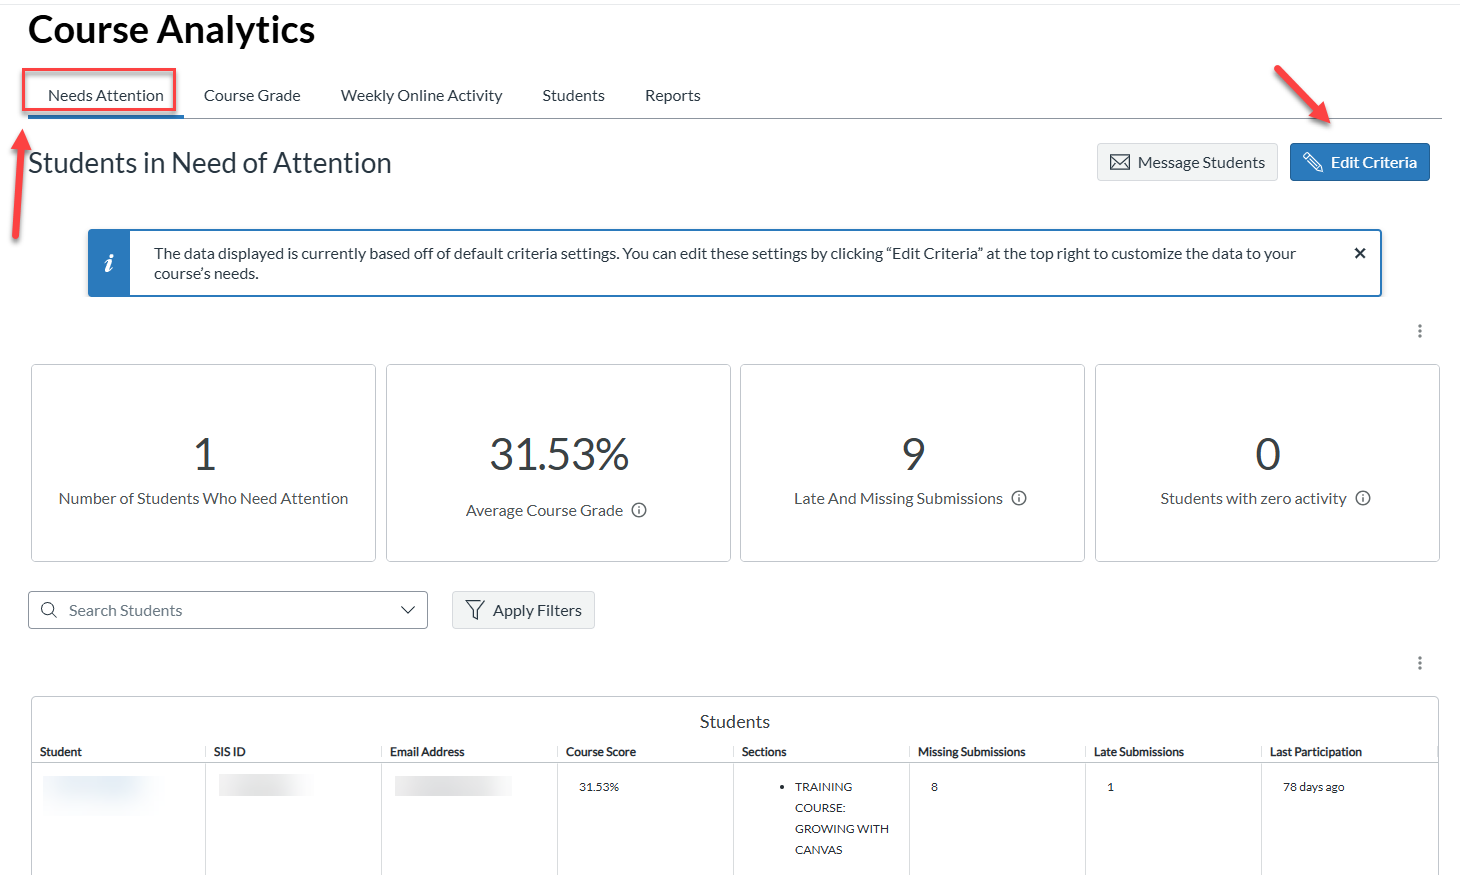Click into the Search Students field
The image size is (1460, 875).
click(x=228, y=610)
